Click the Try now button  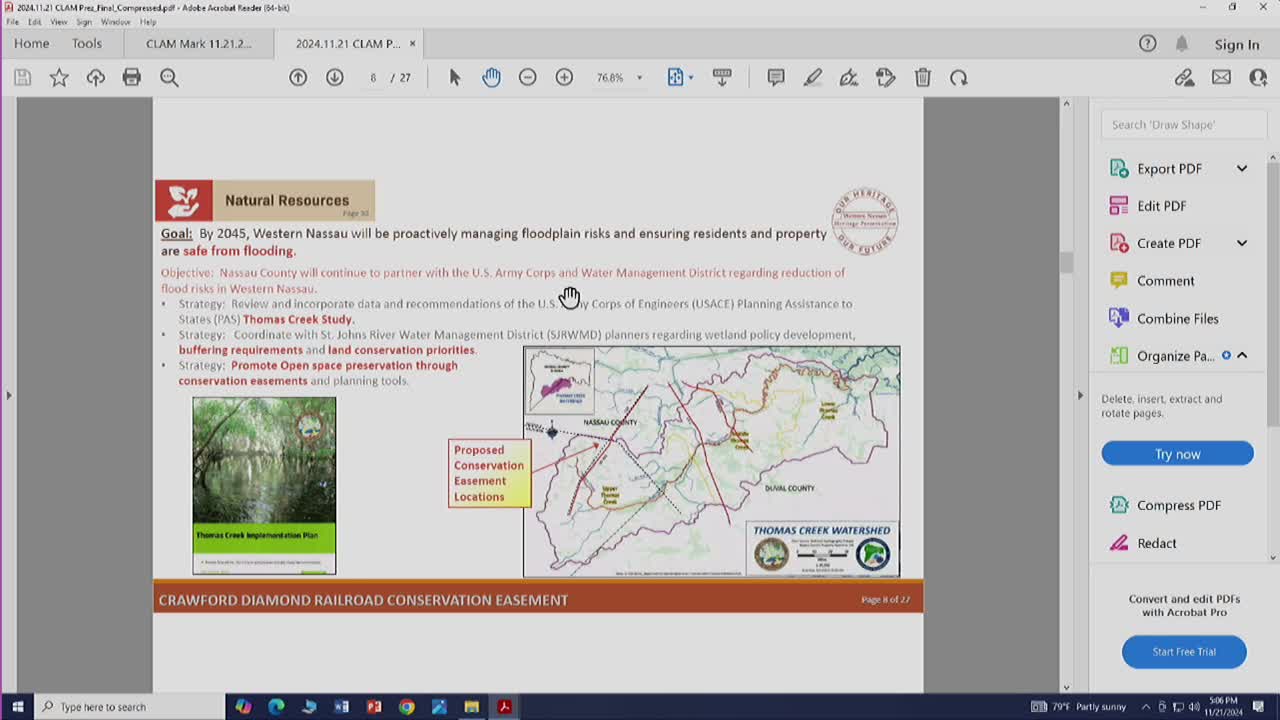pos(1177,454)
